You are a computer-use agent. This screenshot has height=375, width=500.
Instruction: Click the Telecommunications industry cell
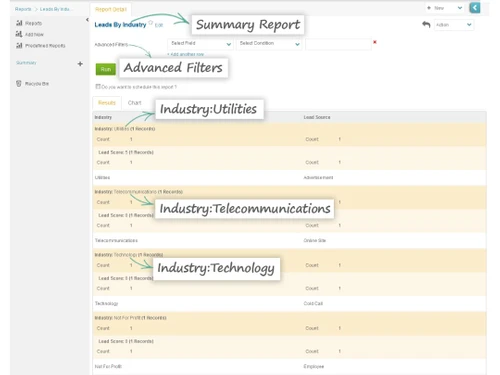[x=116, y=240]
